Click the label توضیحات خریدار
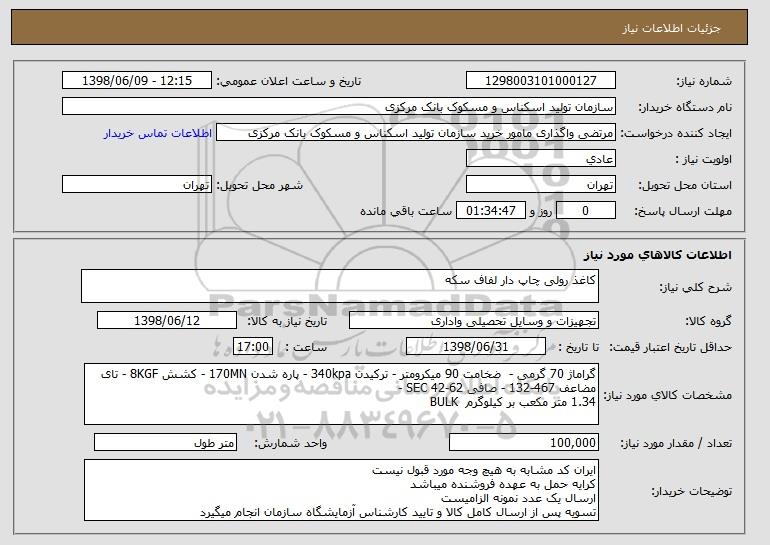 (691, 491)
